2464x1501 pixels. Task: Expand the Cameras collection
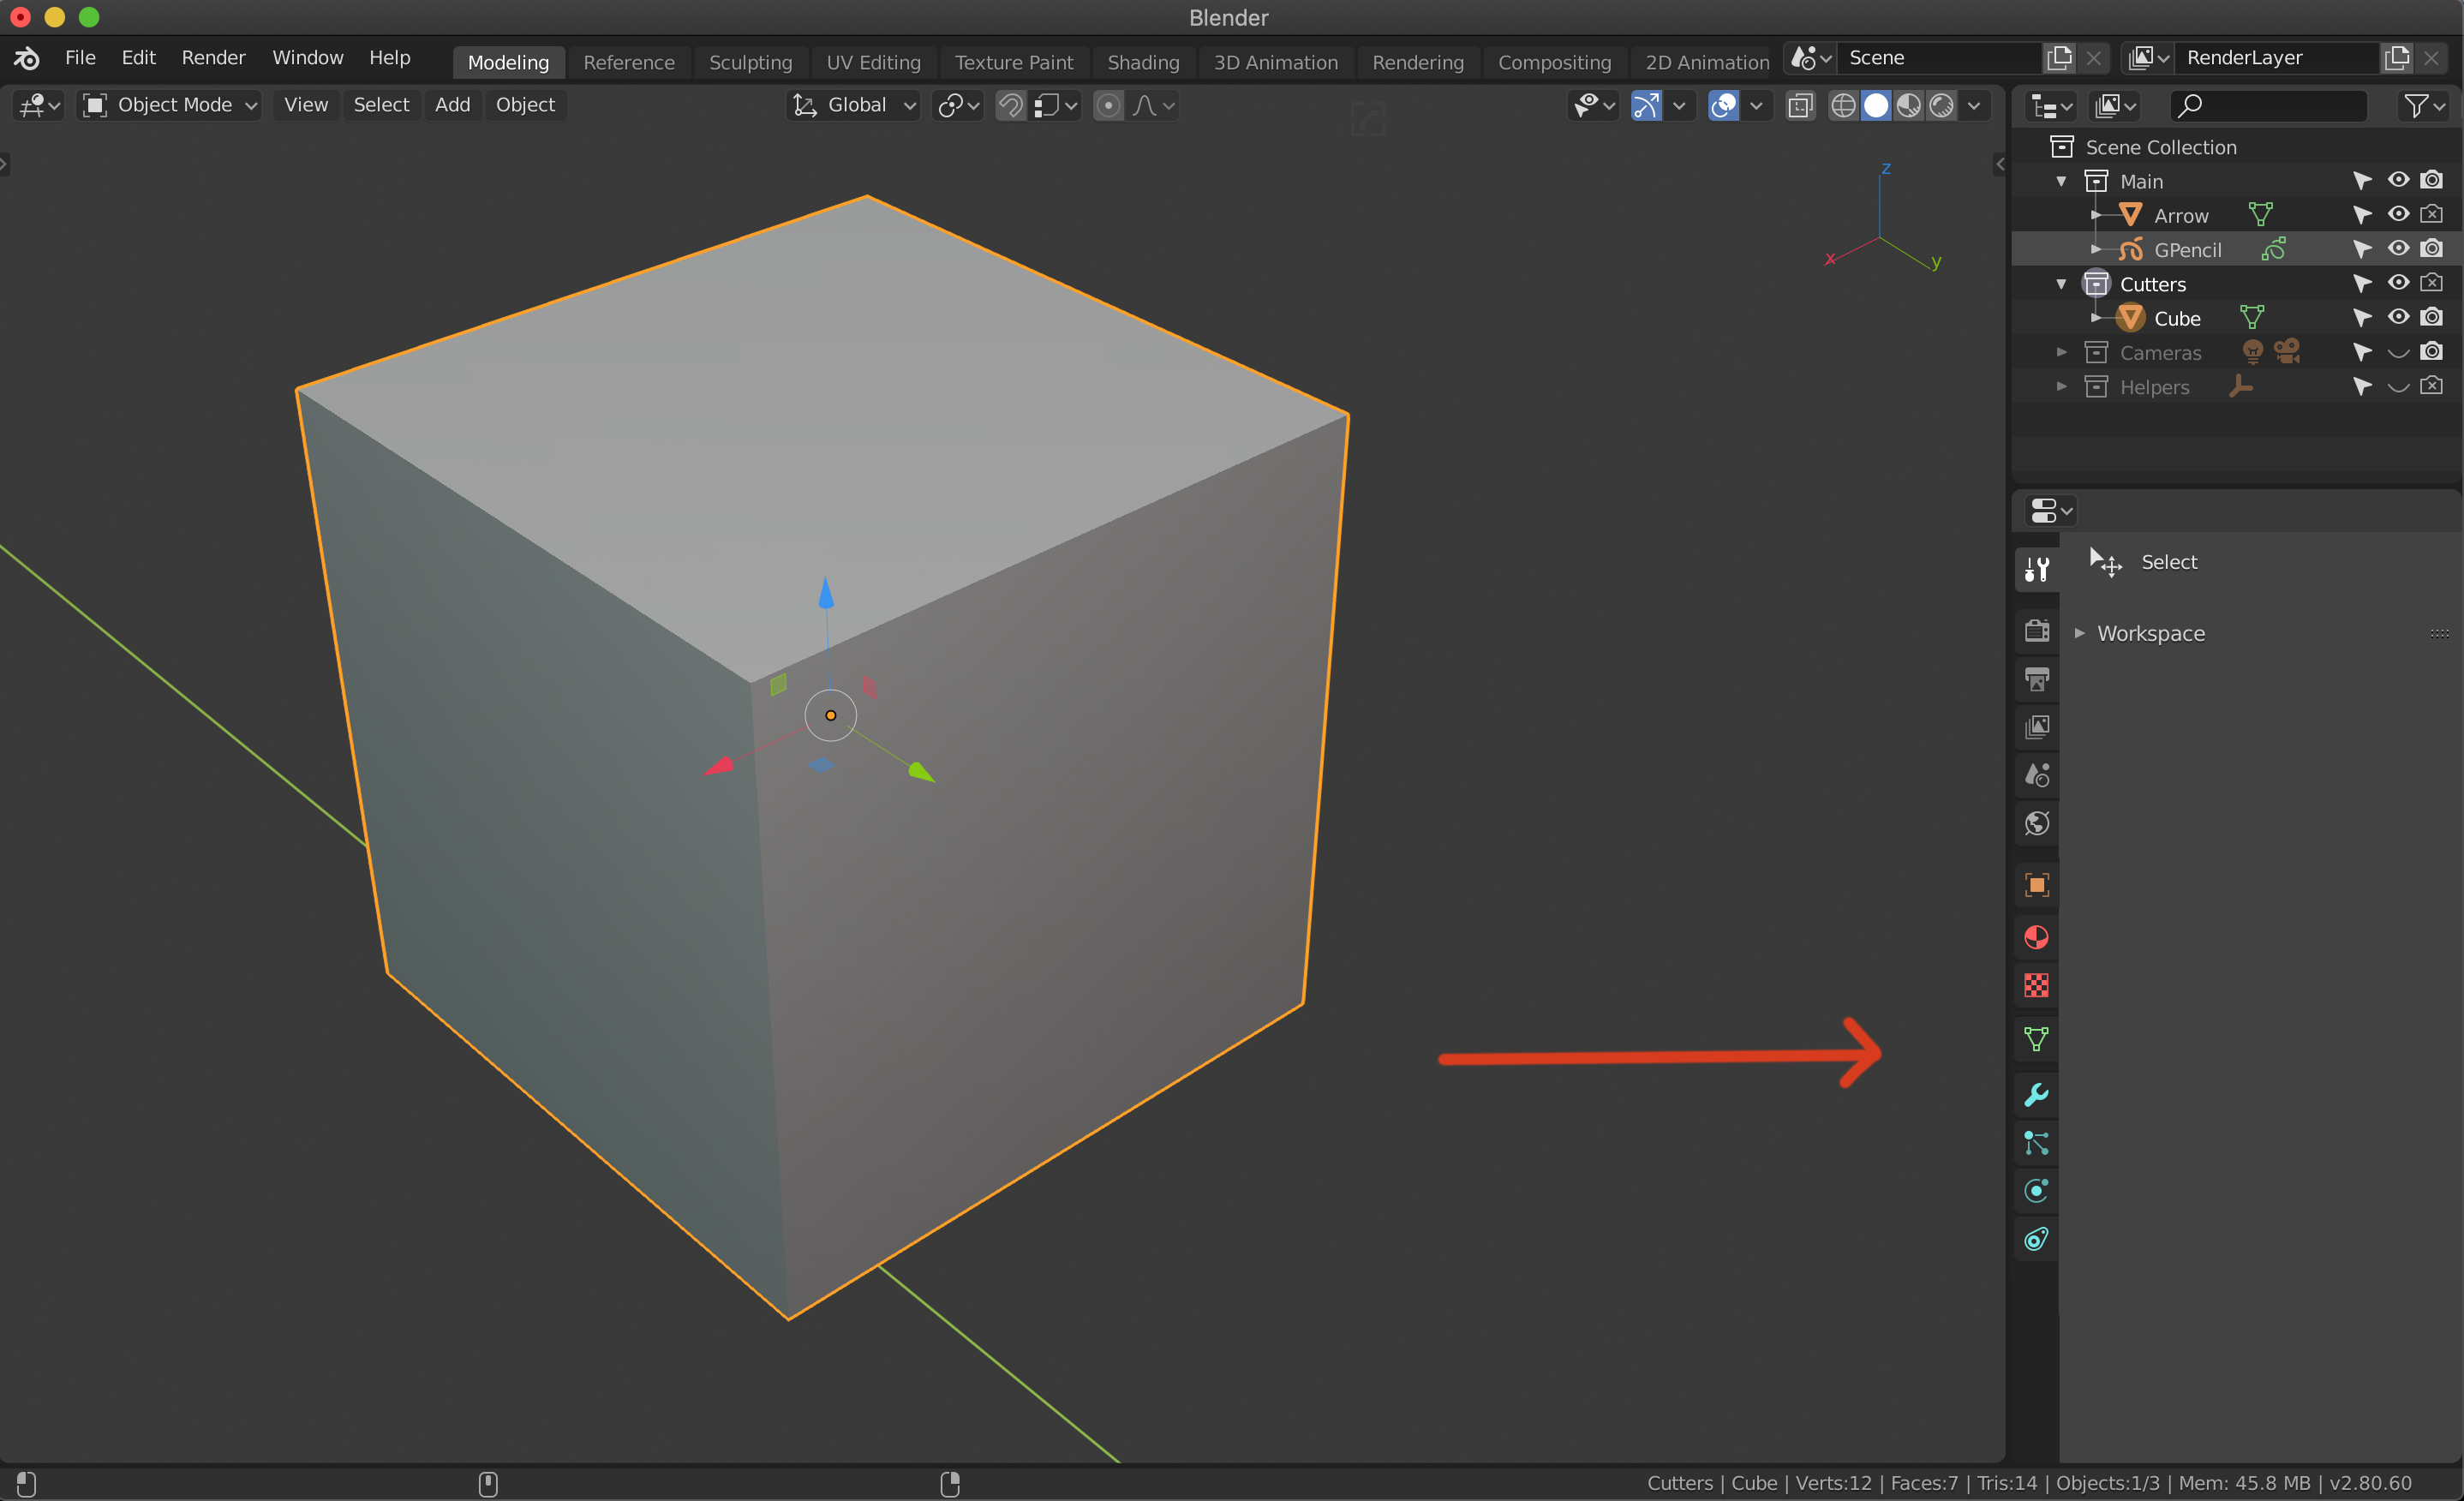2061,352
